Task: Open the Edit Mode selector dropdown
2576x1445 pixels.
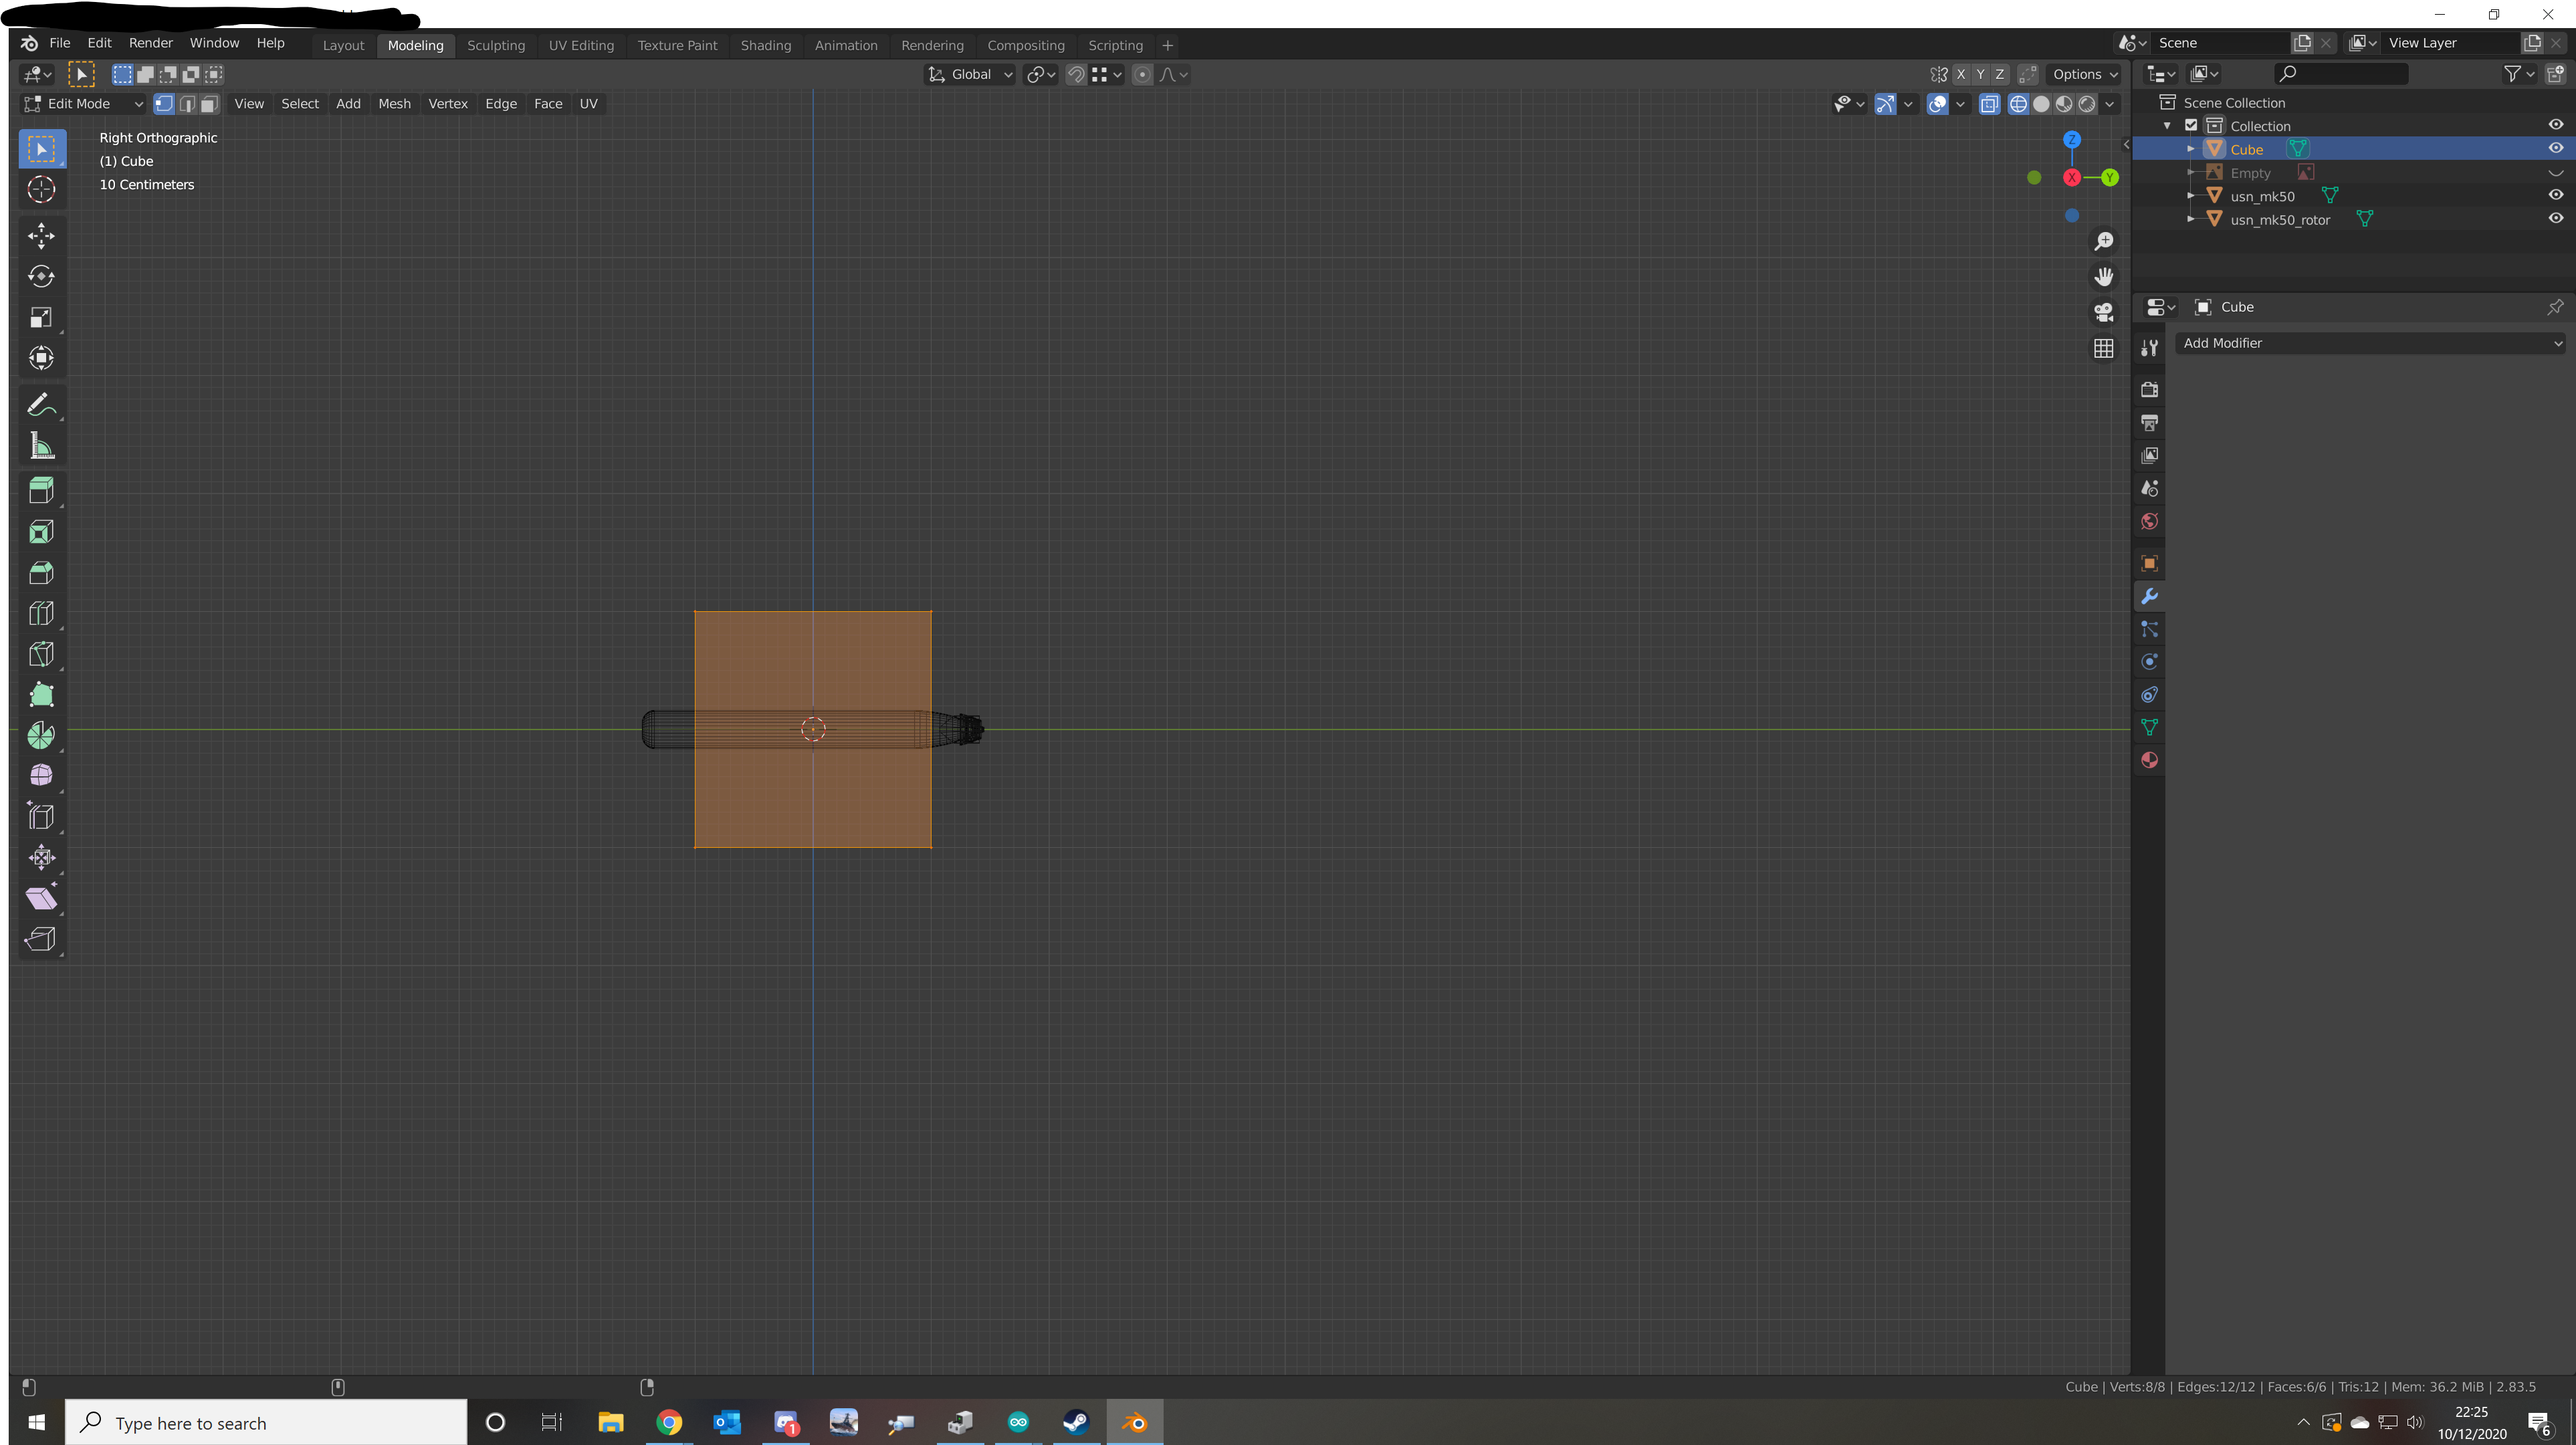Action: (x=84, y=104)
